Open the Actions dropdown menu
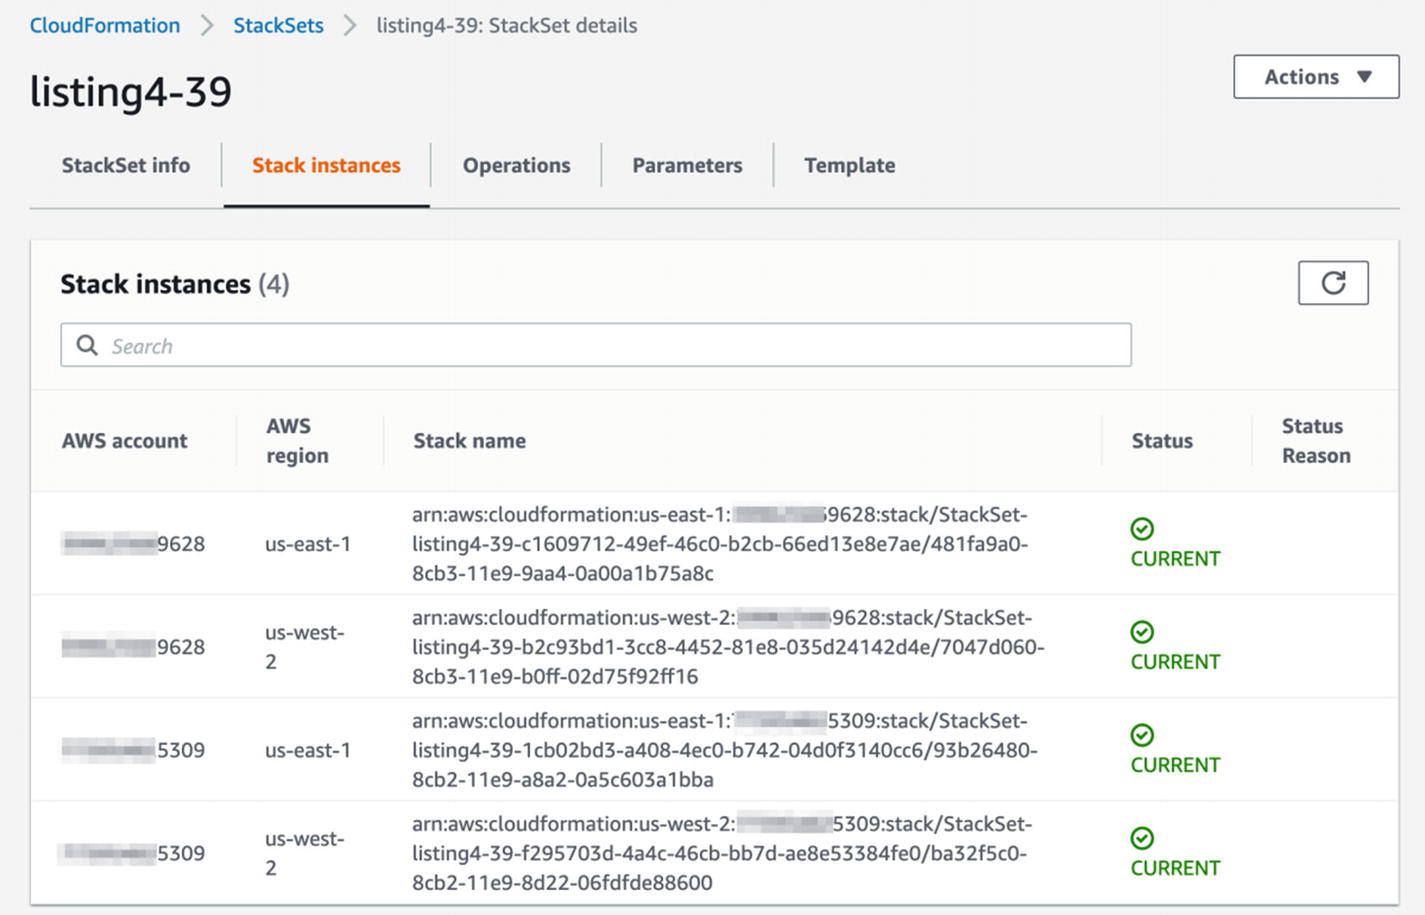The image size is (1425, 915). pos(1316,77)
